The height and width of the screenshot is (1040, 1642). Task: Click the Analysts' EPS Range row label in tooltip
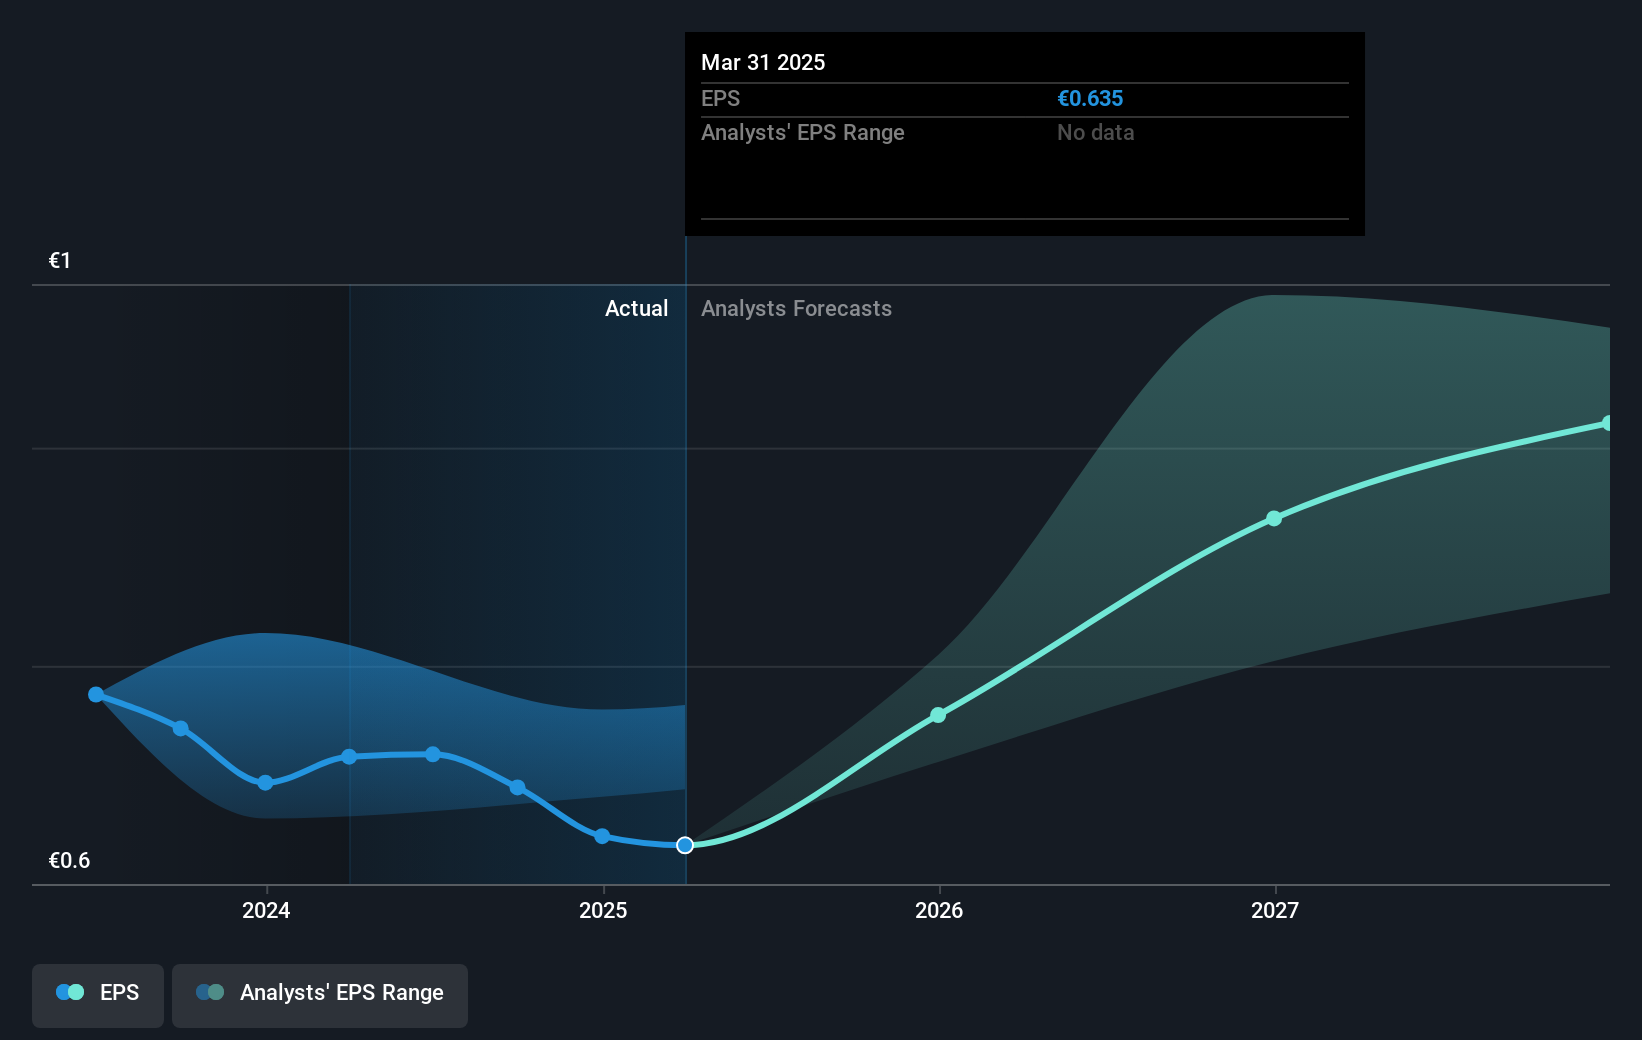[802, 133]
